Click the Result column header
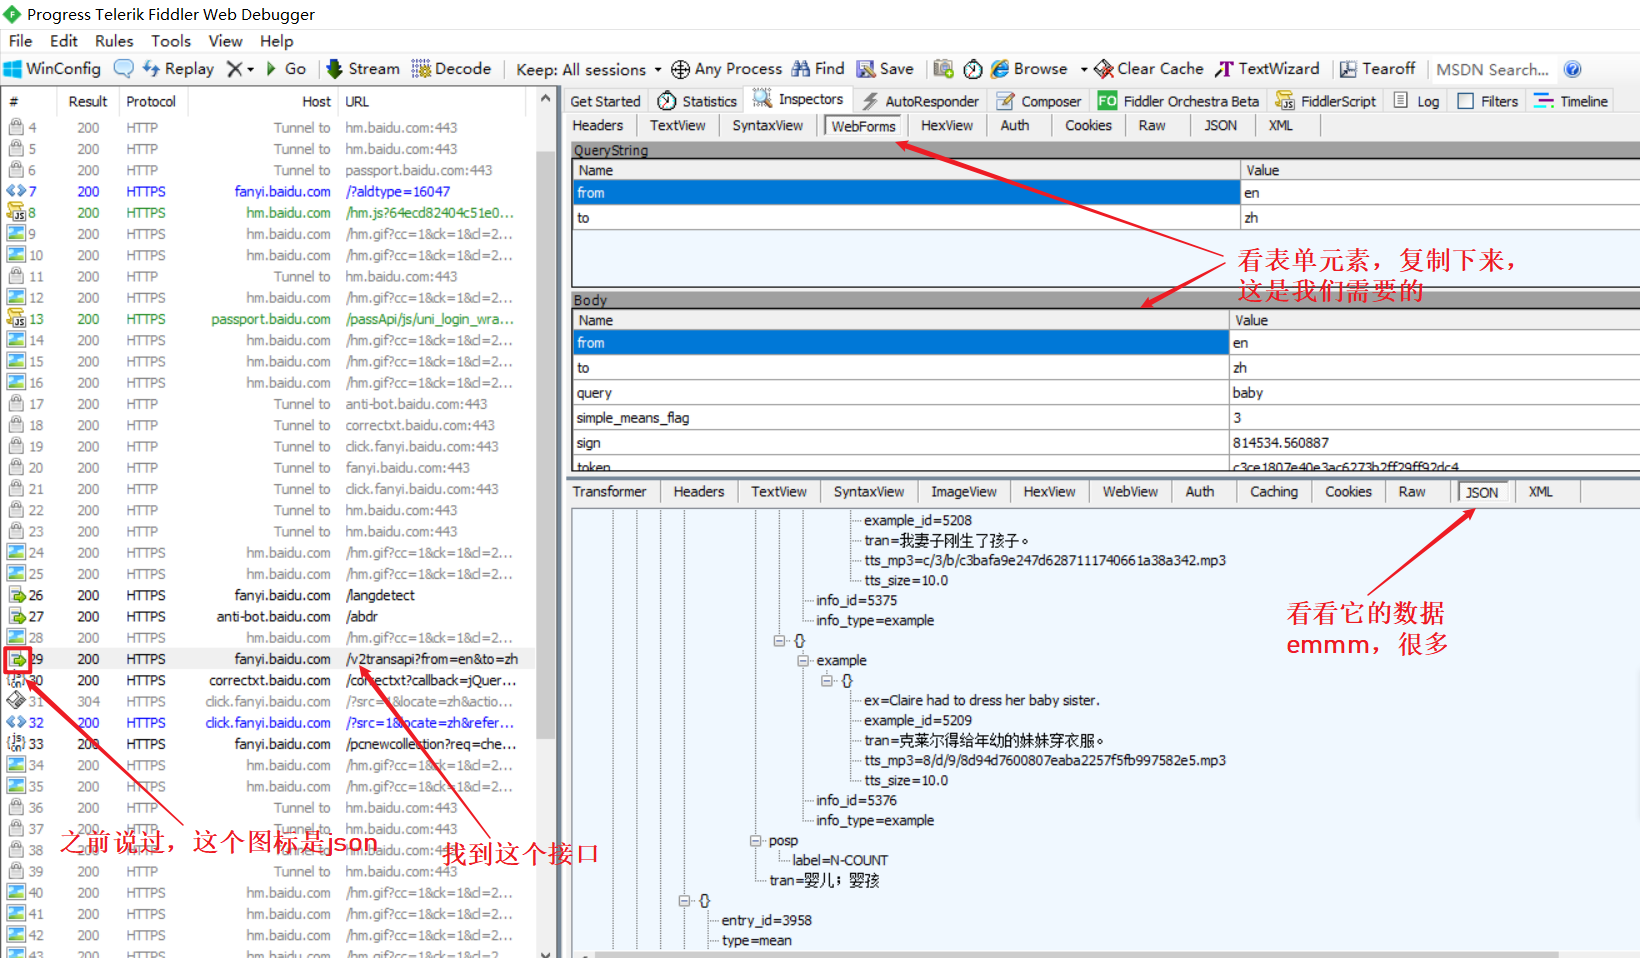 pos(88,101)
